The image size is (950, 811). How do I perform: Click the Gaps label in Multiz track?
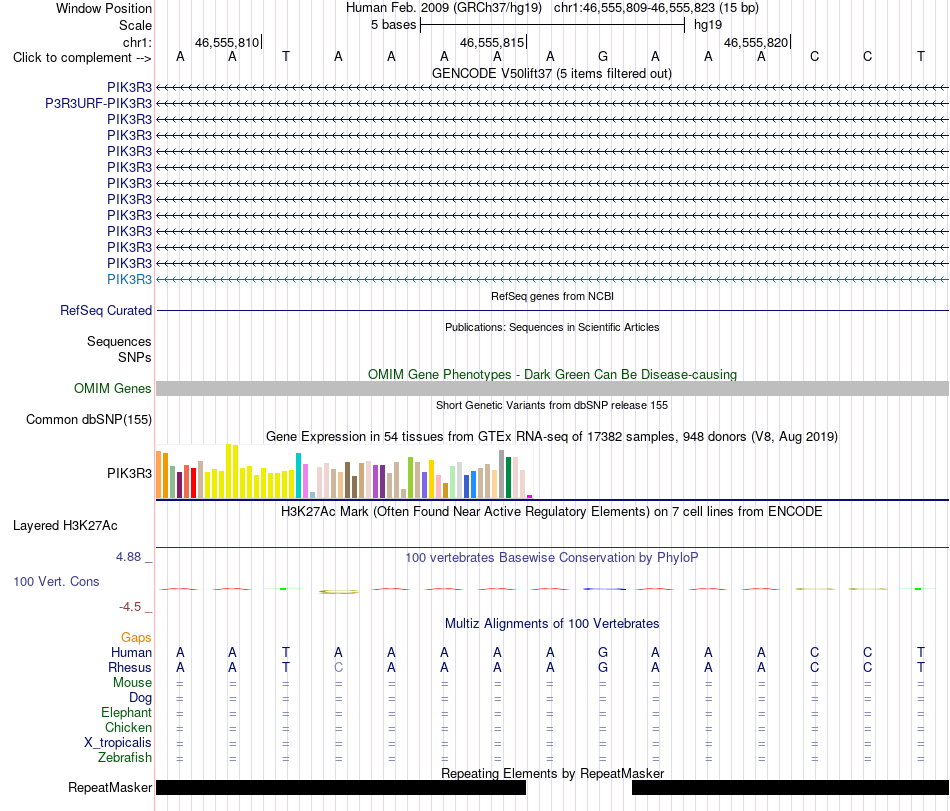pyautogui.click(x=136, y=637)
